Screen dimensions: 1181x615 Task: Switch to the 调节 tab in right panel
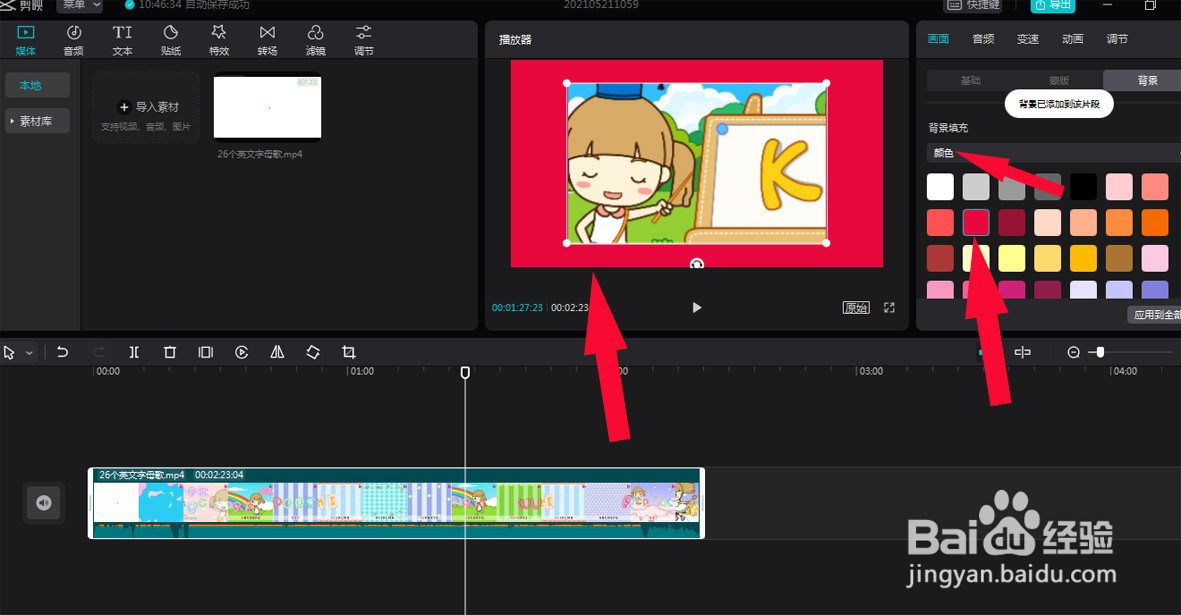coord(1117,39)
